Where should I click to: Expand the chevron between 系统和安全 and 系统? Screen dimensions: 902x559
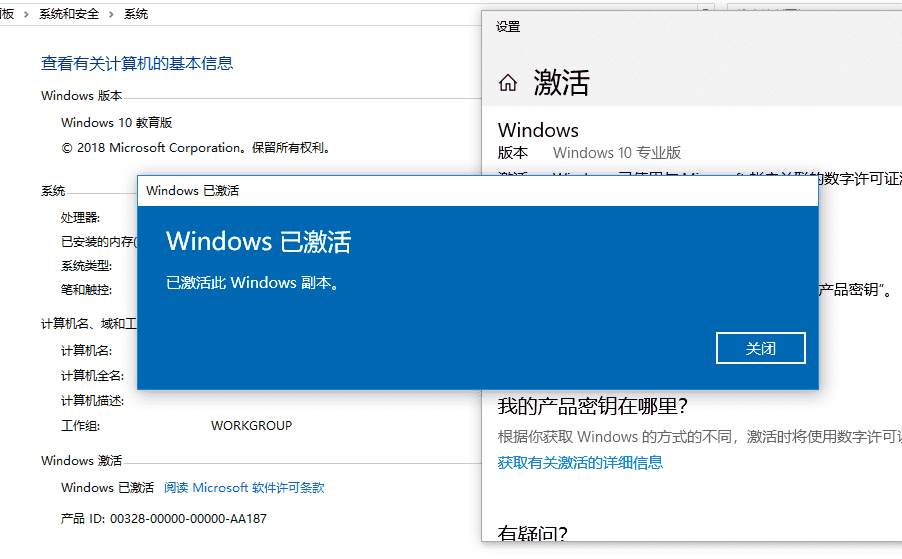point(114,14)
